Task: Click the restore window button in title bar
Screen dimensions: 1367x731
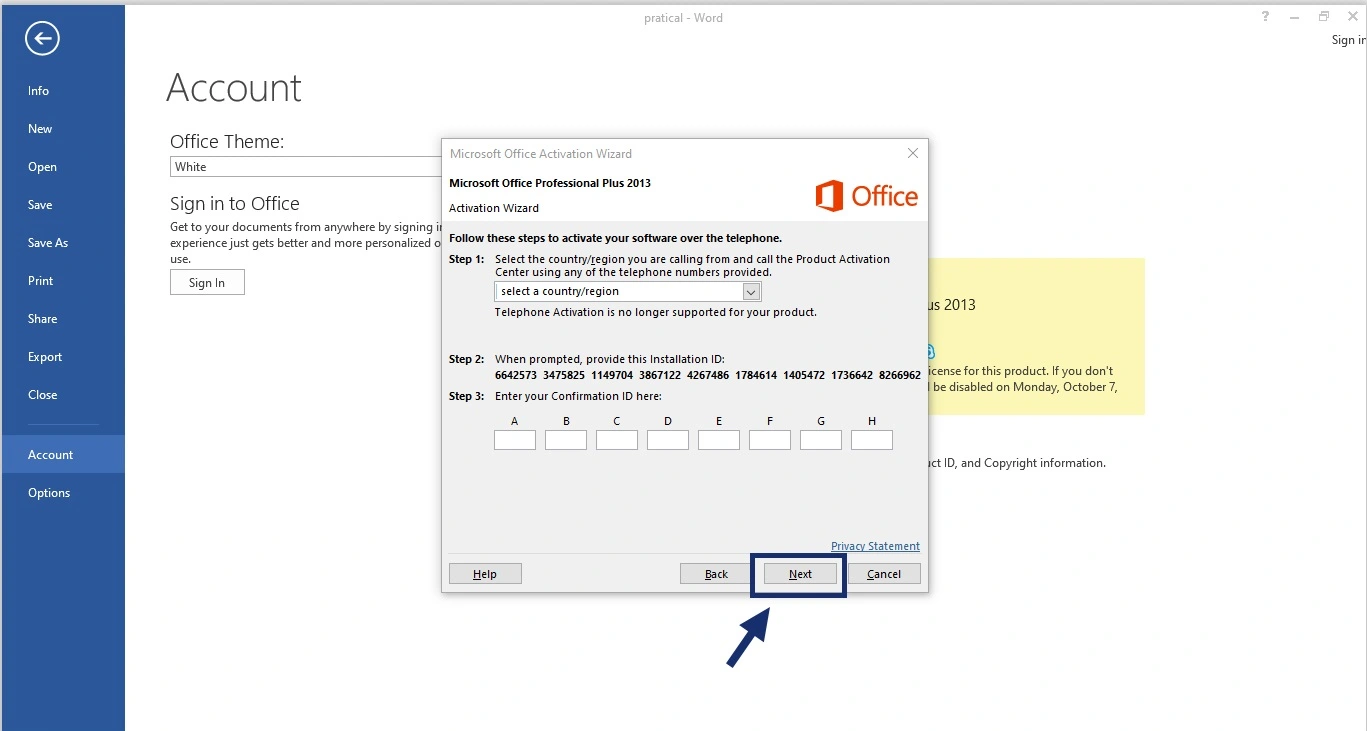Action: pos(1324,16)
